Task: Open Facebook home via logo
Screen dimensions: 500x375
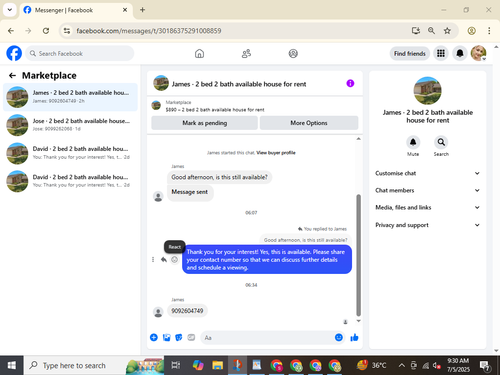Action: tap(14, 53)
